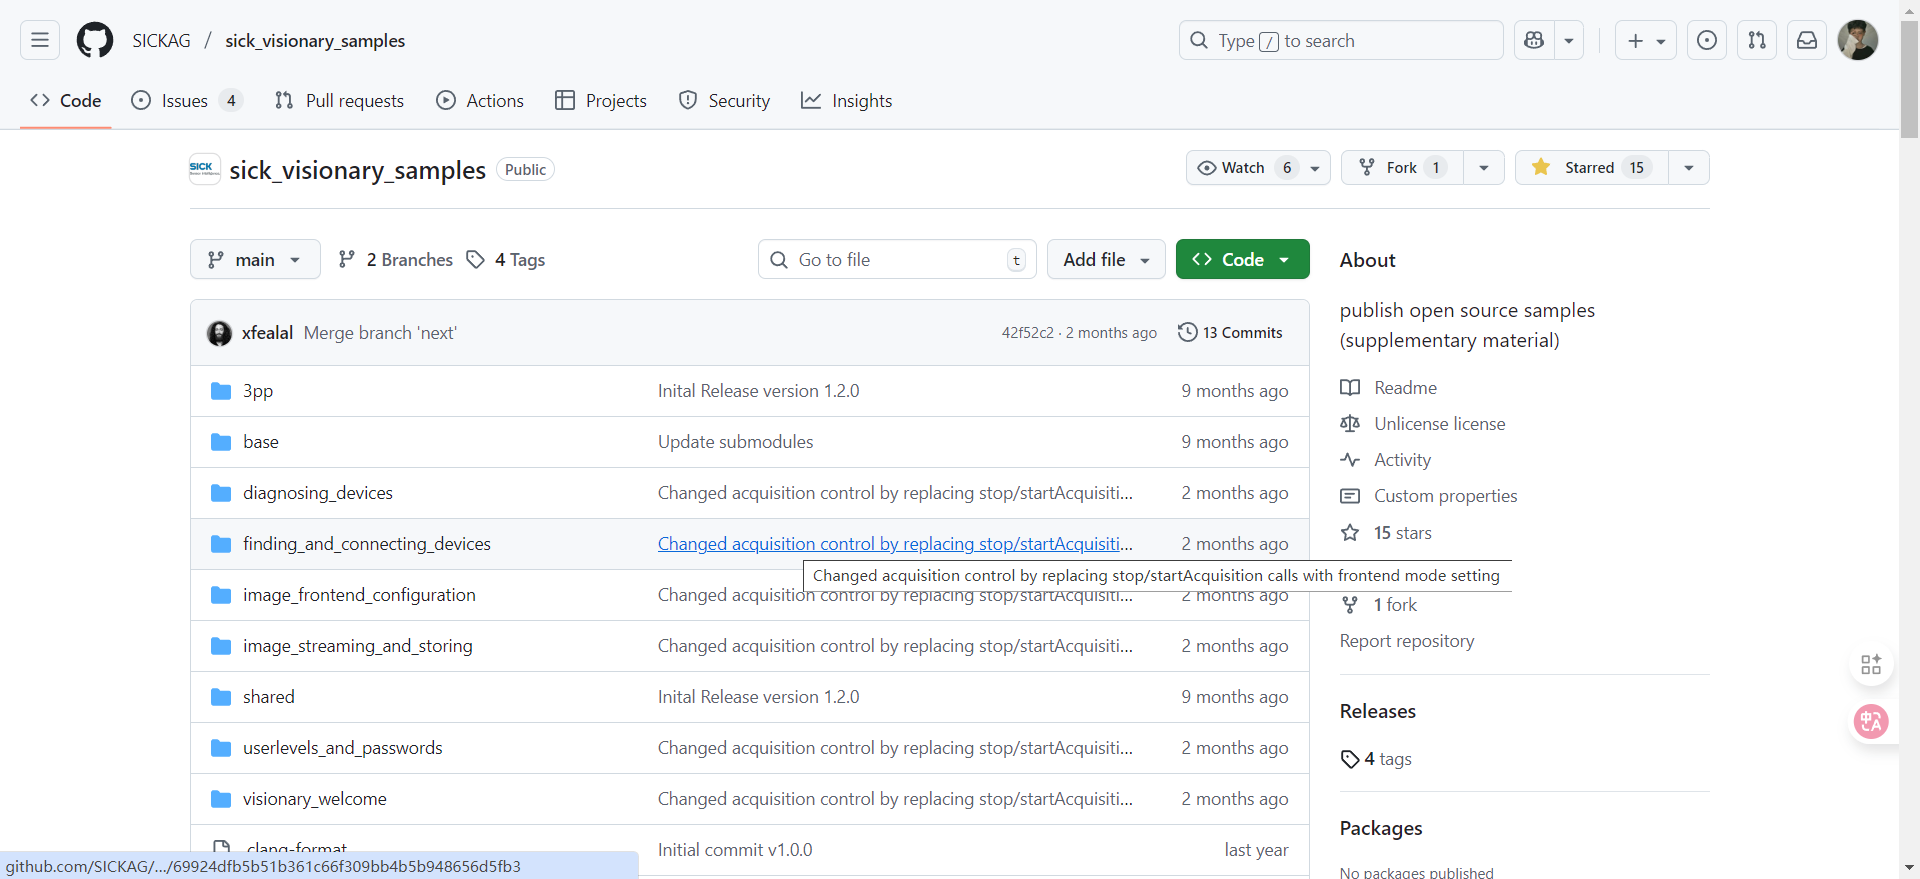Open the Add file dropdown
The width and height of the screenshot is (1920, 879).
(1106, 259)
